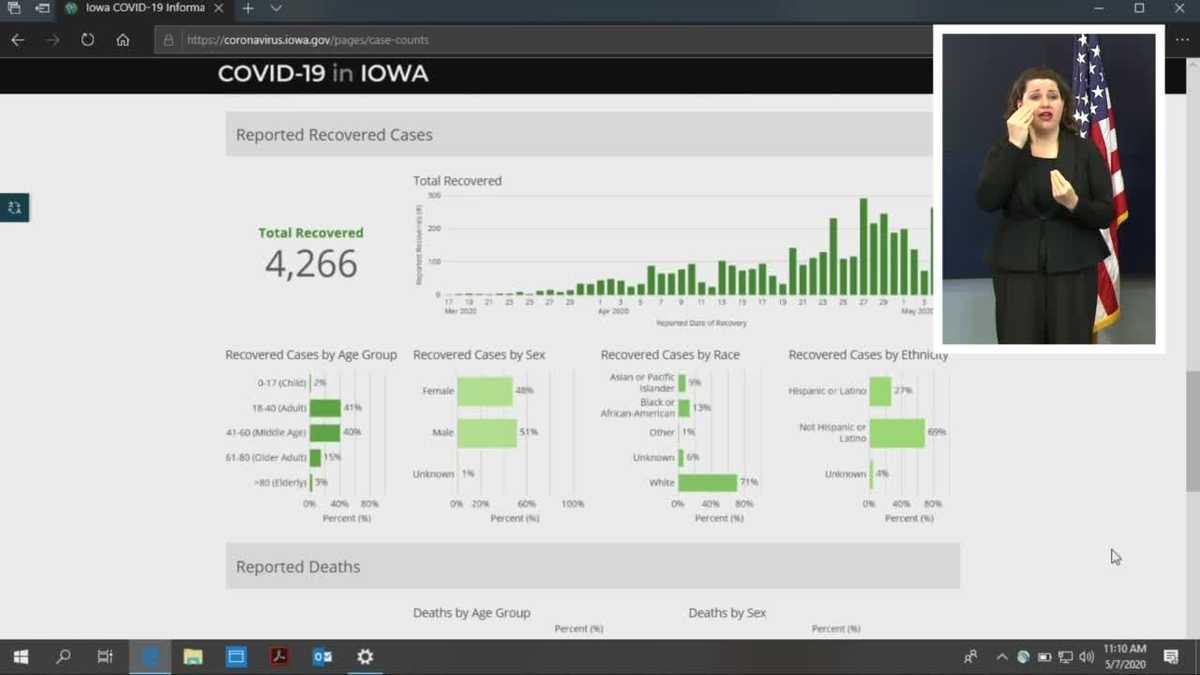Image resolution: width=1200 pixels, height=675 pixels.
Task: Open Windows Search from the taskbar
Action: [x=62, y=657]
